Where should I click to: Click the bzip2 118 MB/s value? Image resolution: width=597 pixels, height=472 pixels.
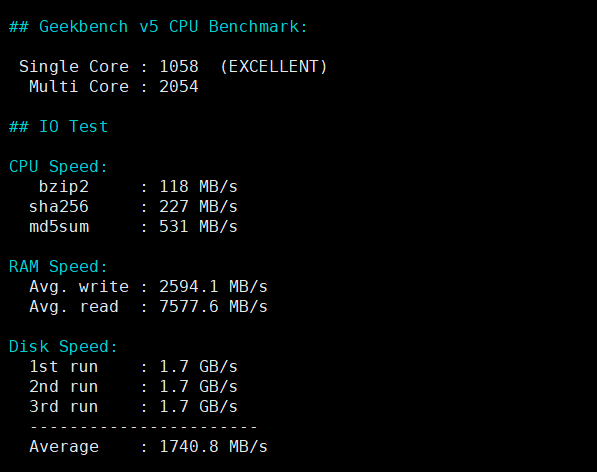coord(198,187)
